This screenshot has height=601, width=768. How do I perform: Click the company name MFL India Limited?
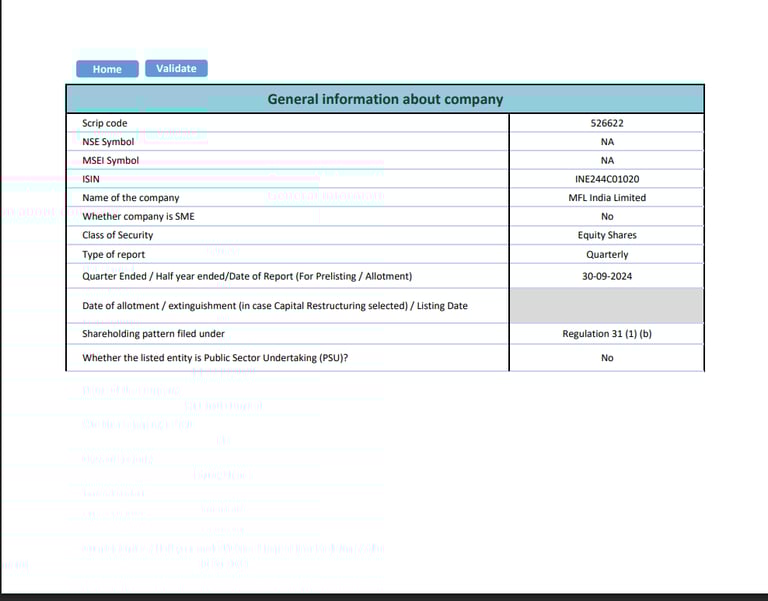pyautogui.click(x=607, y=197)
